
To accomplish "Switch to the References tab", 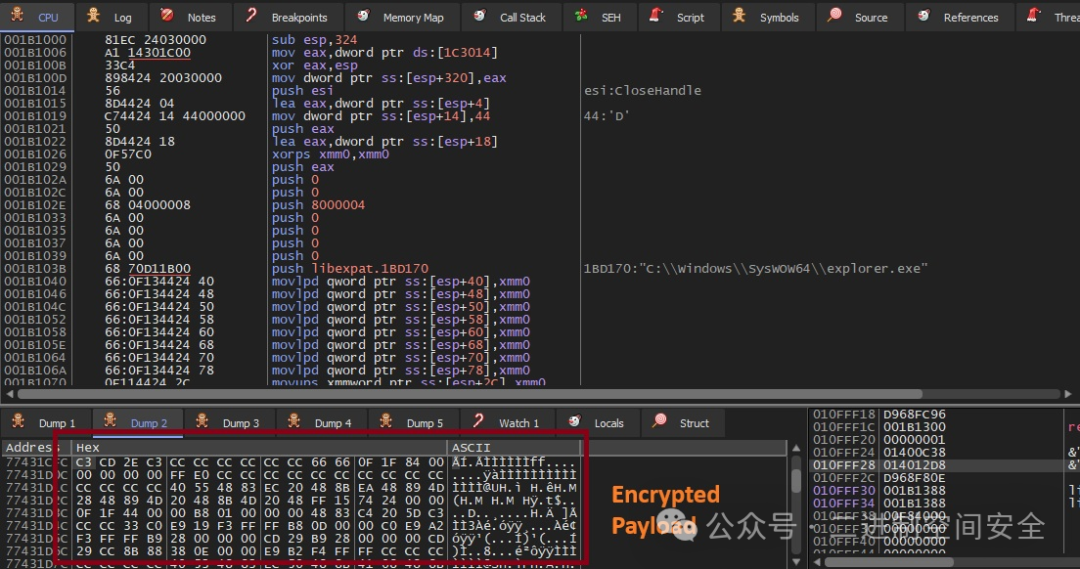I will coord(959,16).
